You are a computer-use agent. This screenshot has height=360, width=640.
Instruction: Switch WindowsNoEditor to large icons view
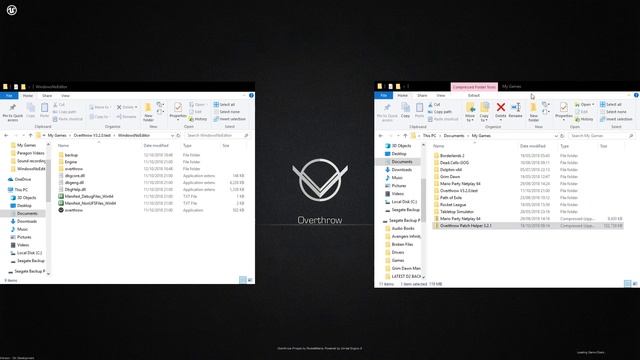pos(250,280)
